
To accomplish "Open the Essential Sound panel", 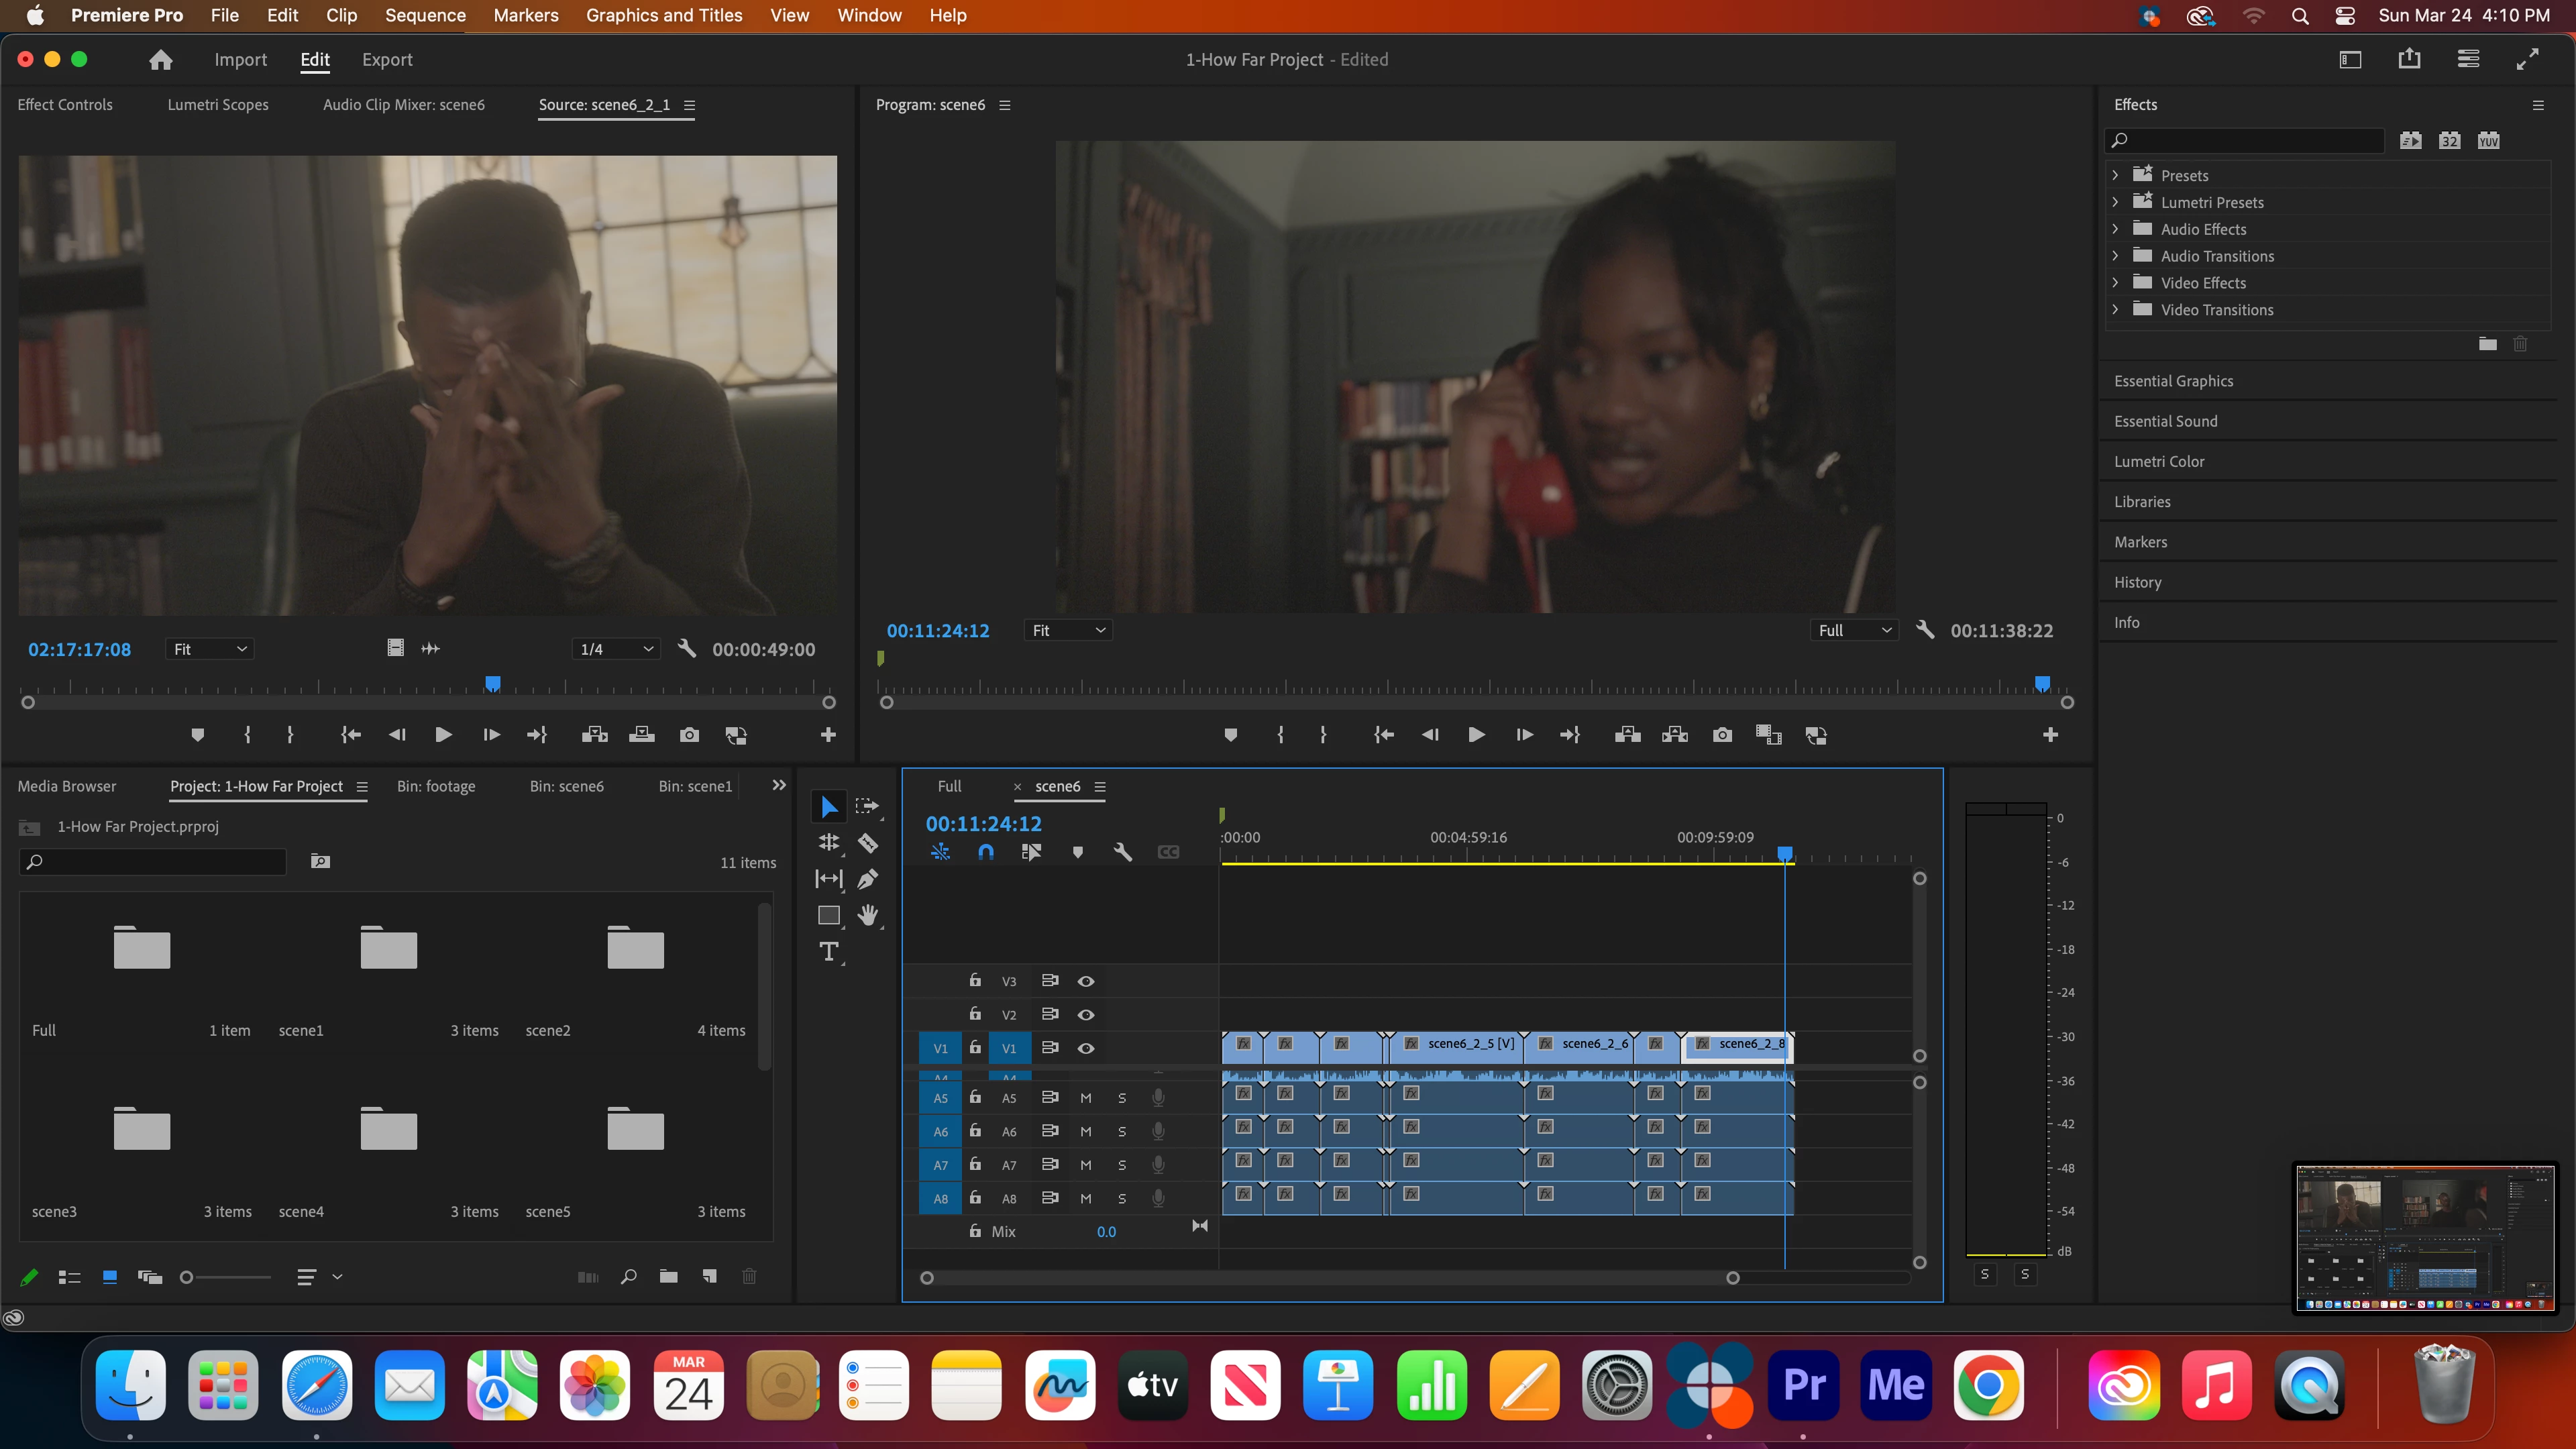I will pyautogui.click(x=2165, y=421).
